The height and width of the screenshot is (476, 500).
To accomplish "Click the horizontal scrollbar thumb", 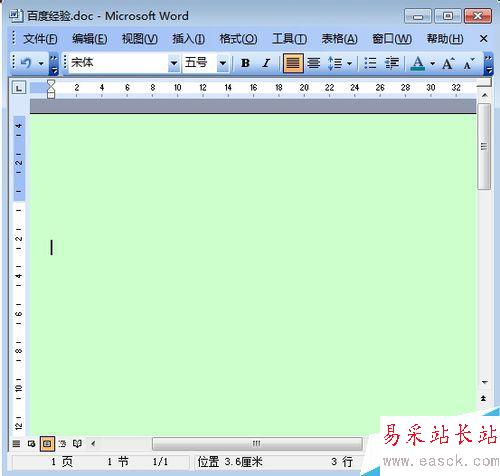I will pyautogui.click(x=257, y=444).
